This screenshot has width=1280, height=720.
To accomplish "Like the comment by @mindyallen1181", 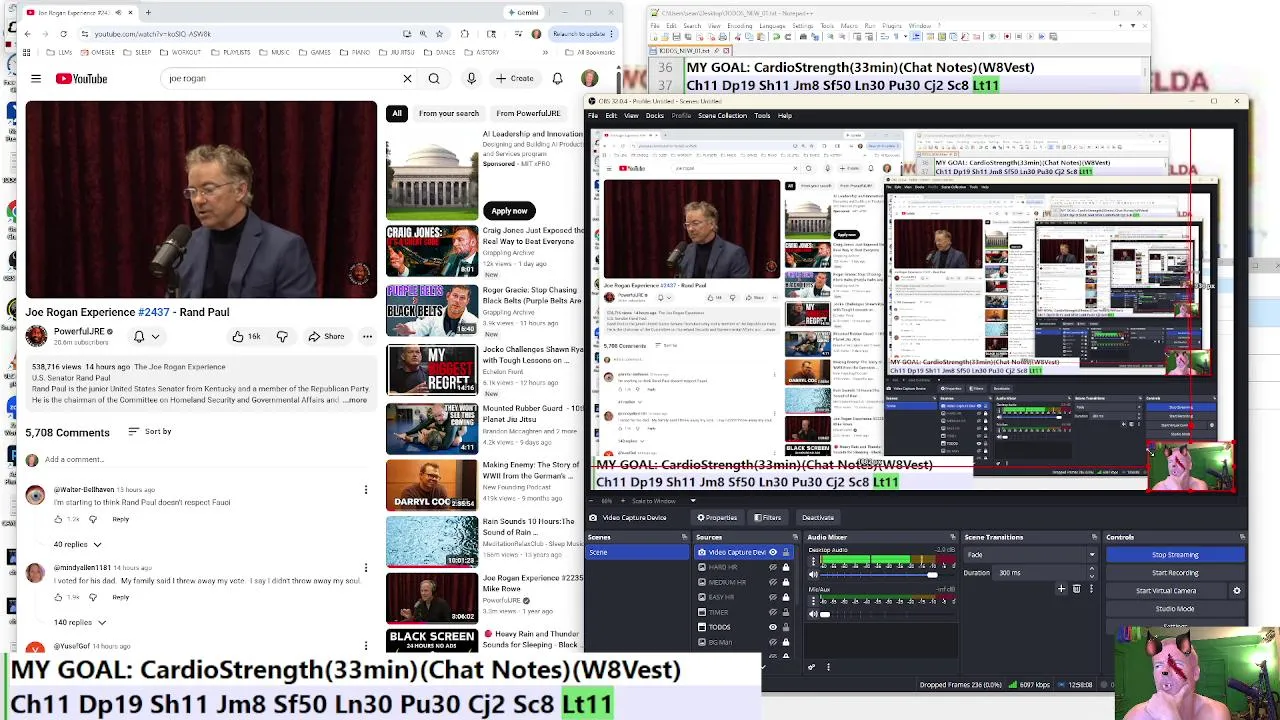I will click(x=58, y=597).
